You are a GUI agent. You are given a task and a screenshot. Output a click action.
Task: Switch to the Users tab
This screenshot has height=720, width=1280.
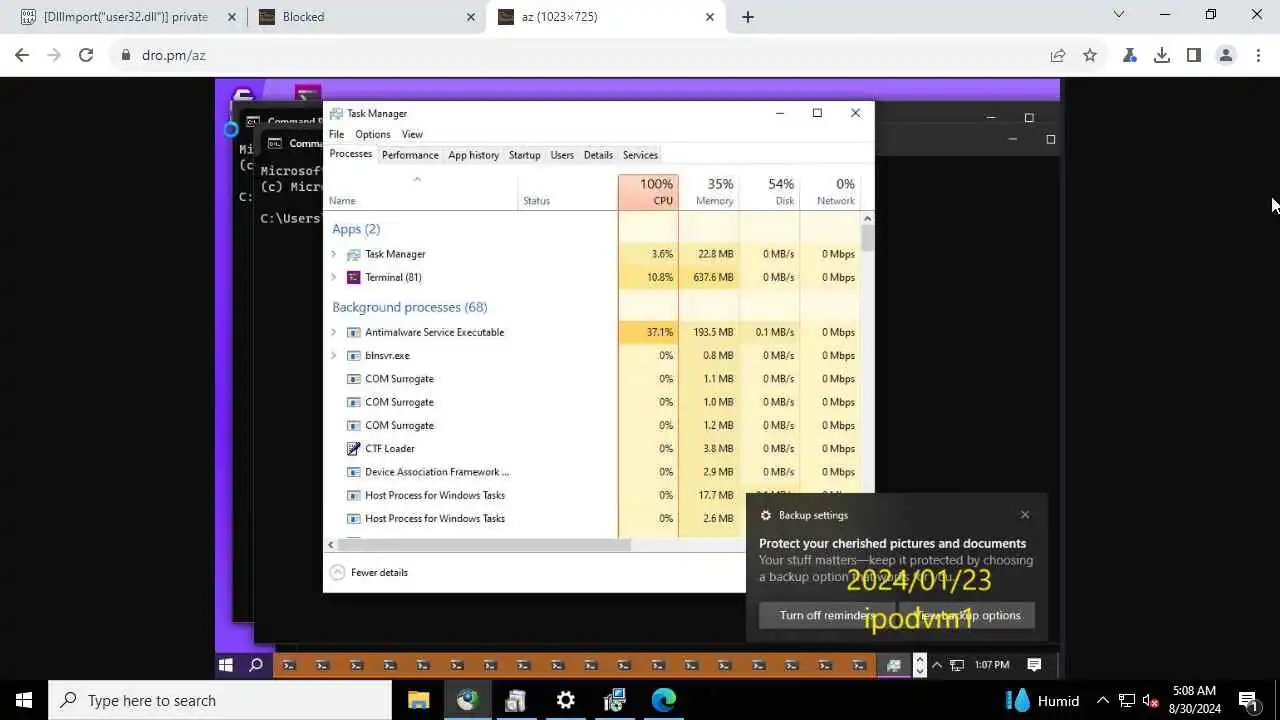pos(562,155)
